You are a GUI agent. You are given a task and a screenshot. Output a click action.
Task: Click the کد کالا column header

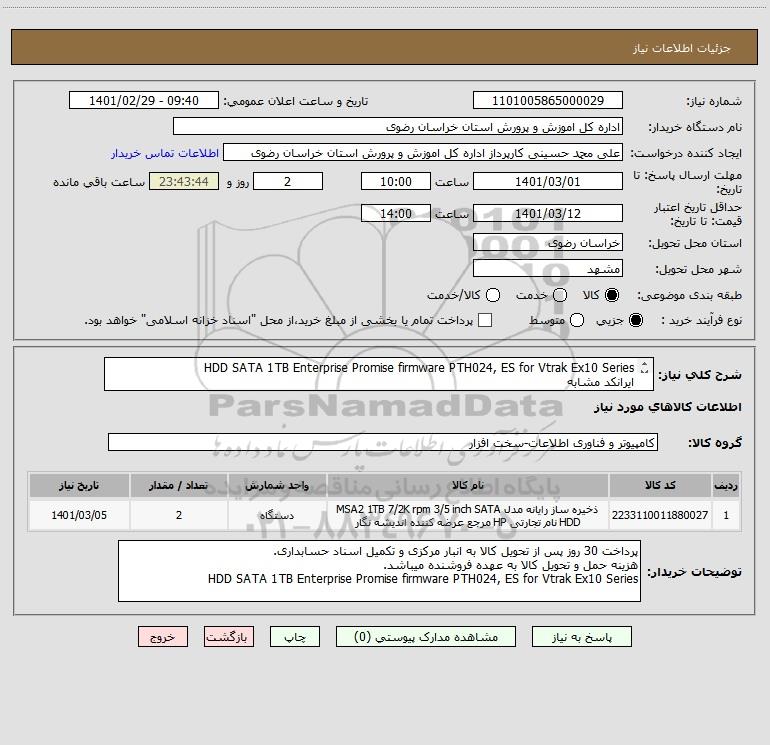(x=660, y=485)
